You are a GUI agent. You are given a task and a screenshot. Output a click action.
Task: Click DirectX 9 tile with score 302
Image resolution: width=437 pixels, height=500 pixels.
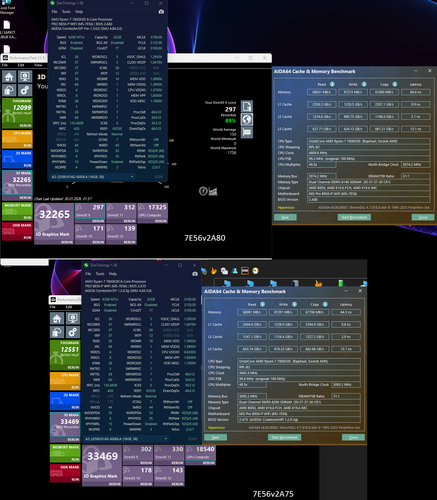[x=138, y=455]
